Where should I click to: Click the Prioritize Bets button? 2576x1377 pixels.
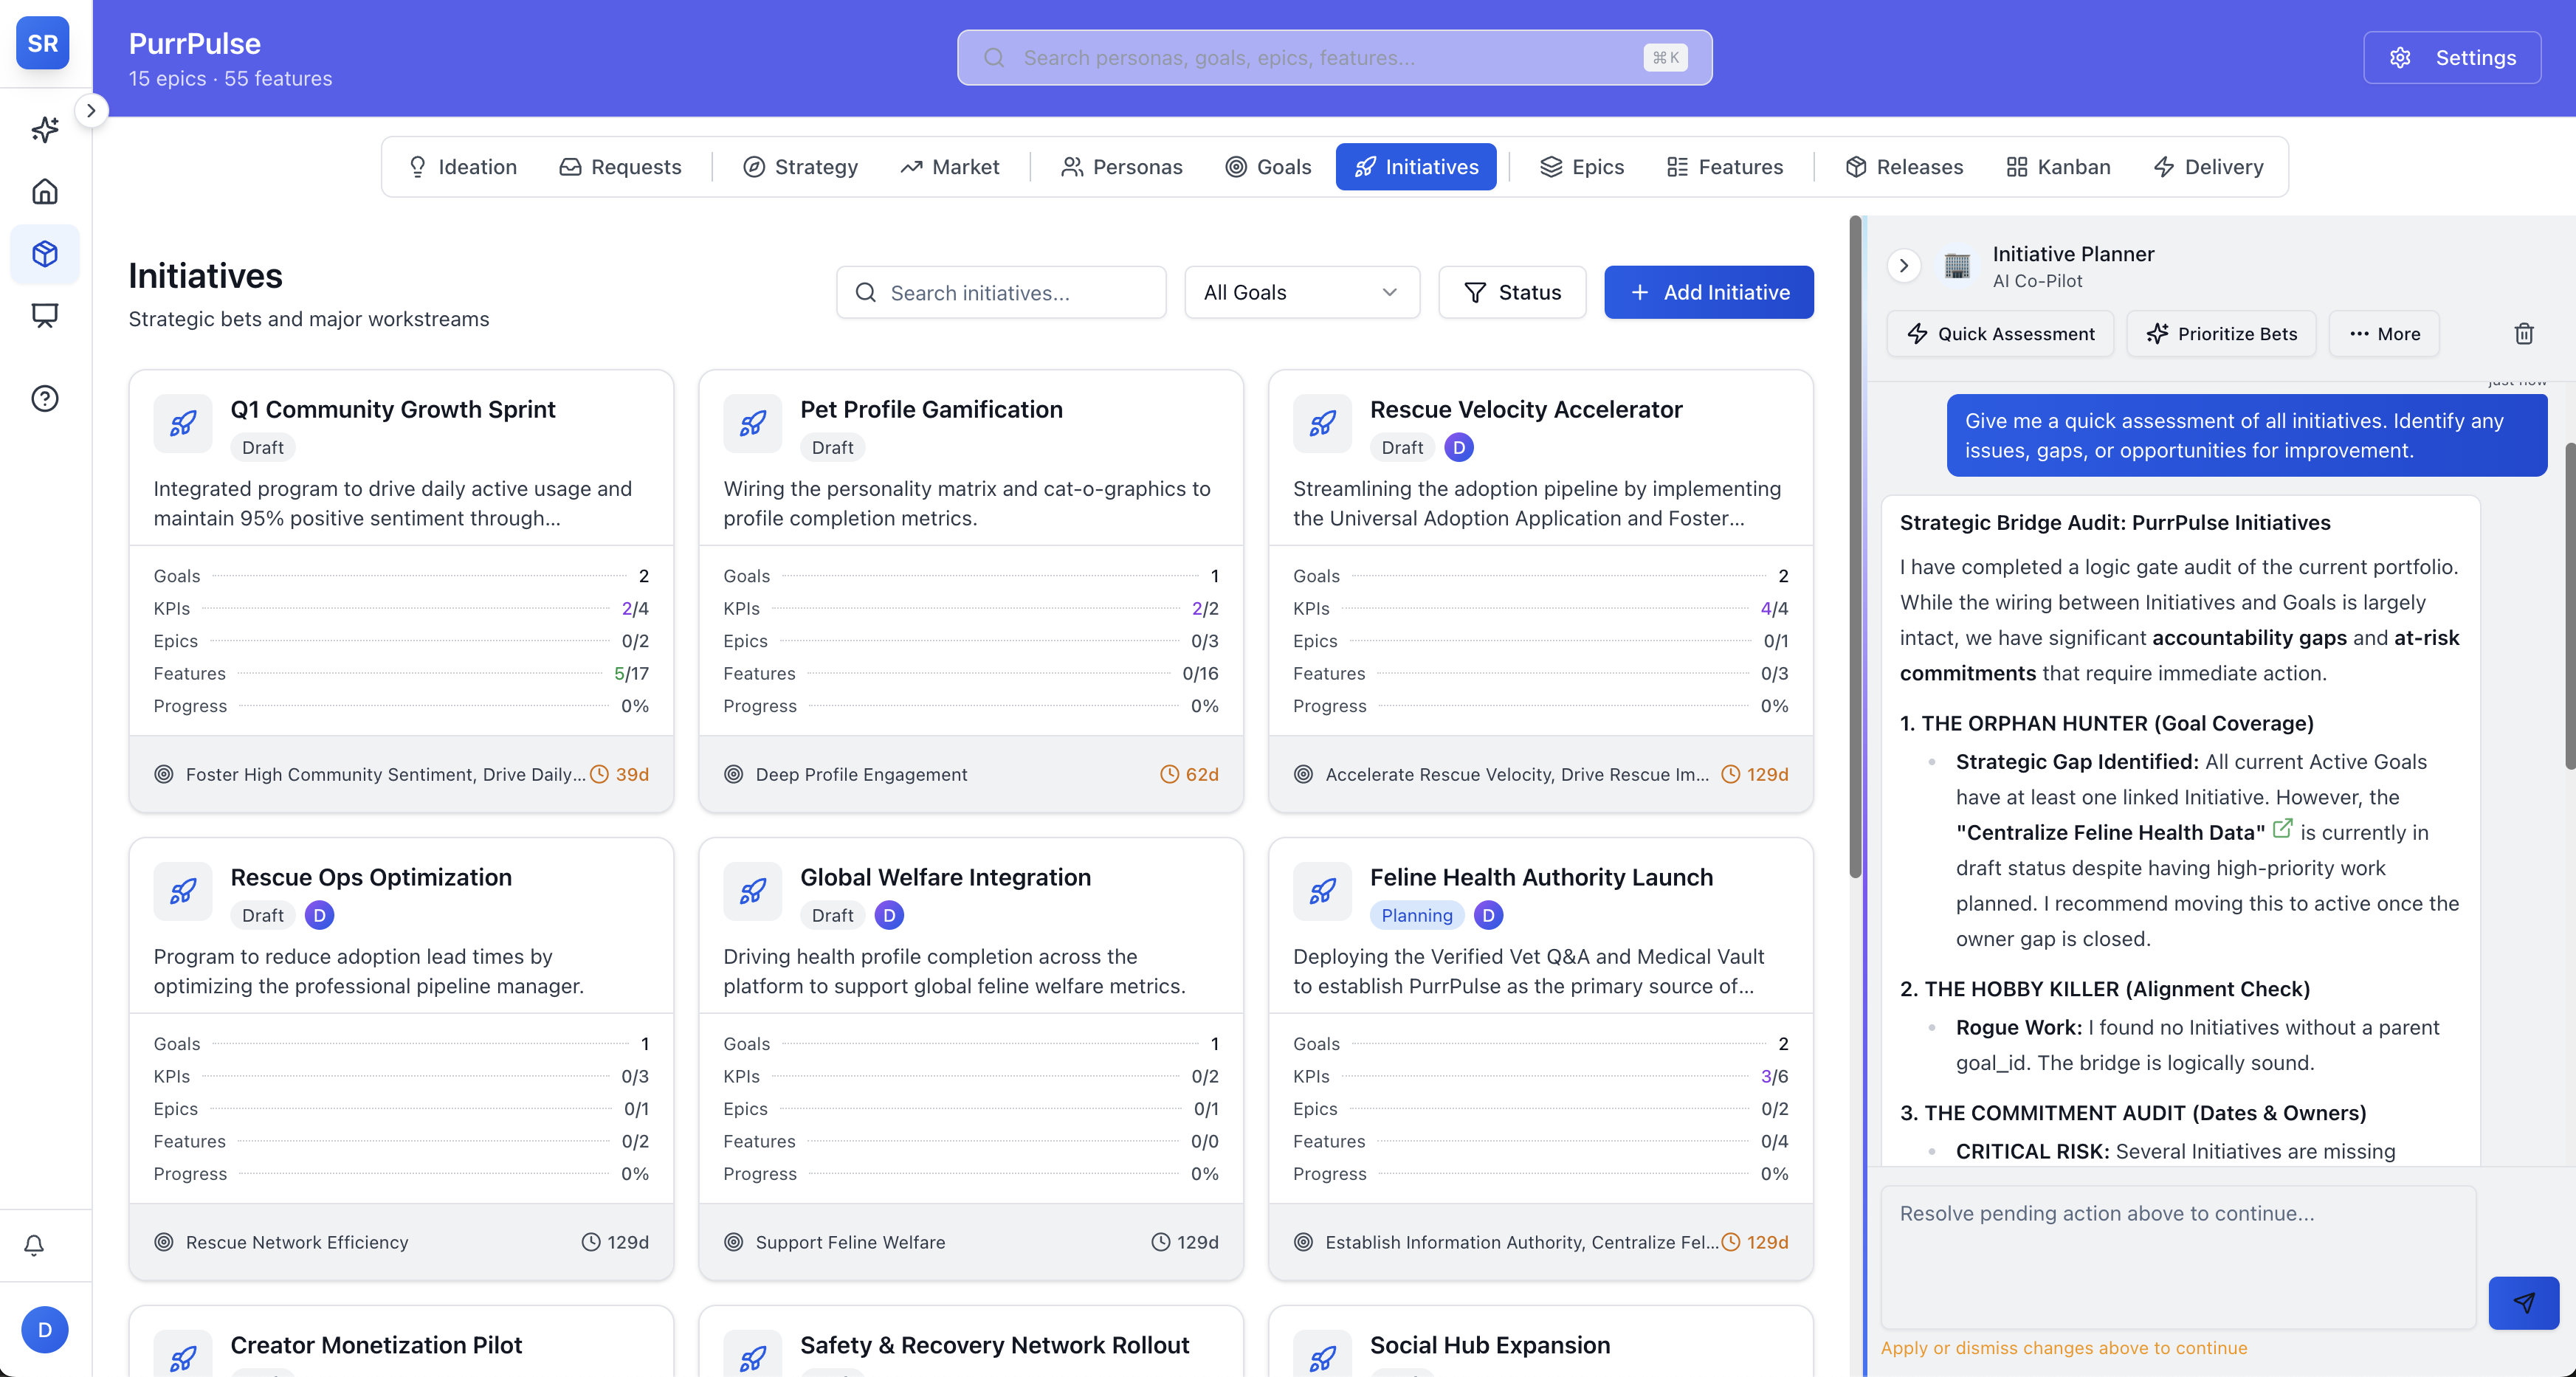[2221, 334]
